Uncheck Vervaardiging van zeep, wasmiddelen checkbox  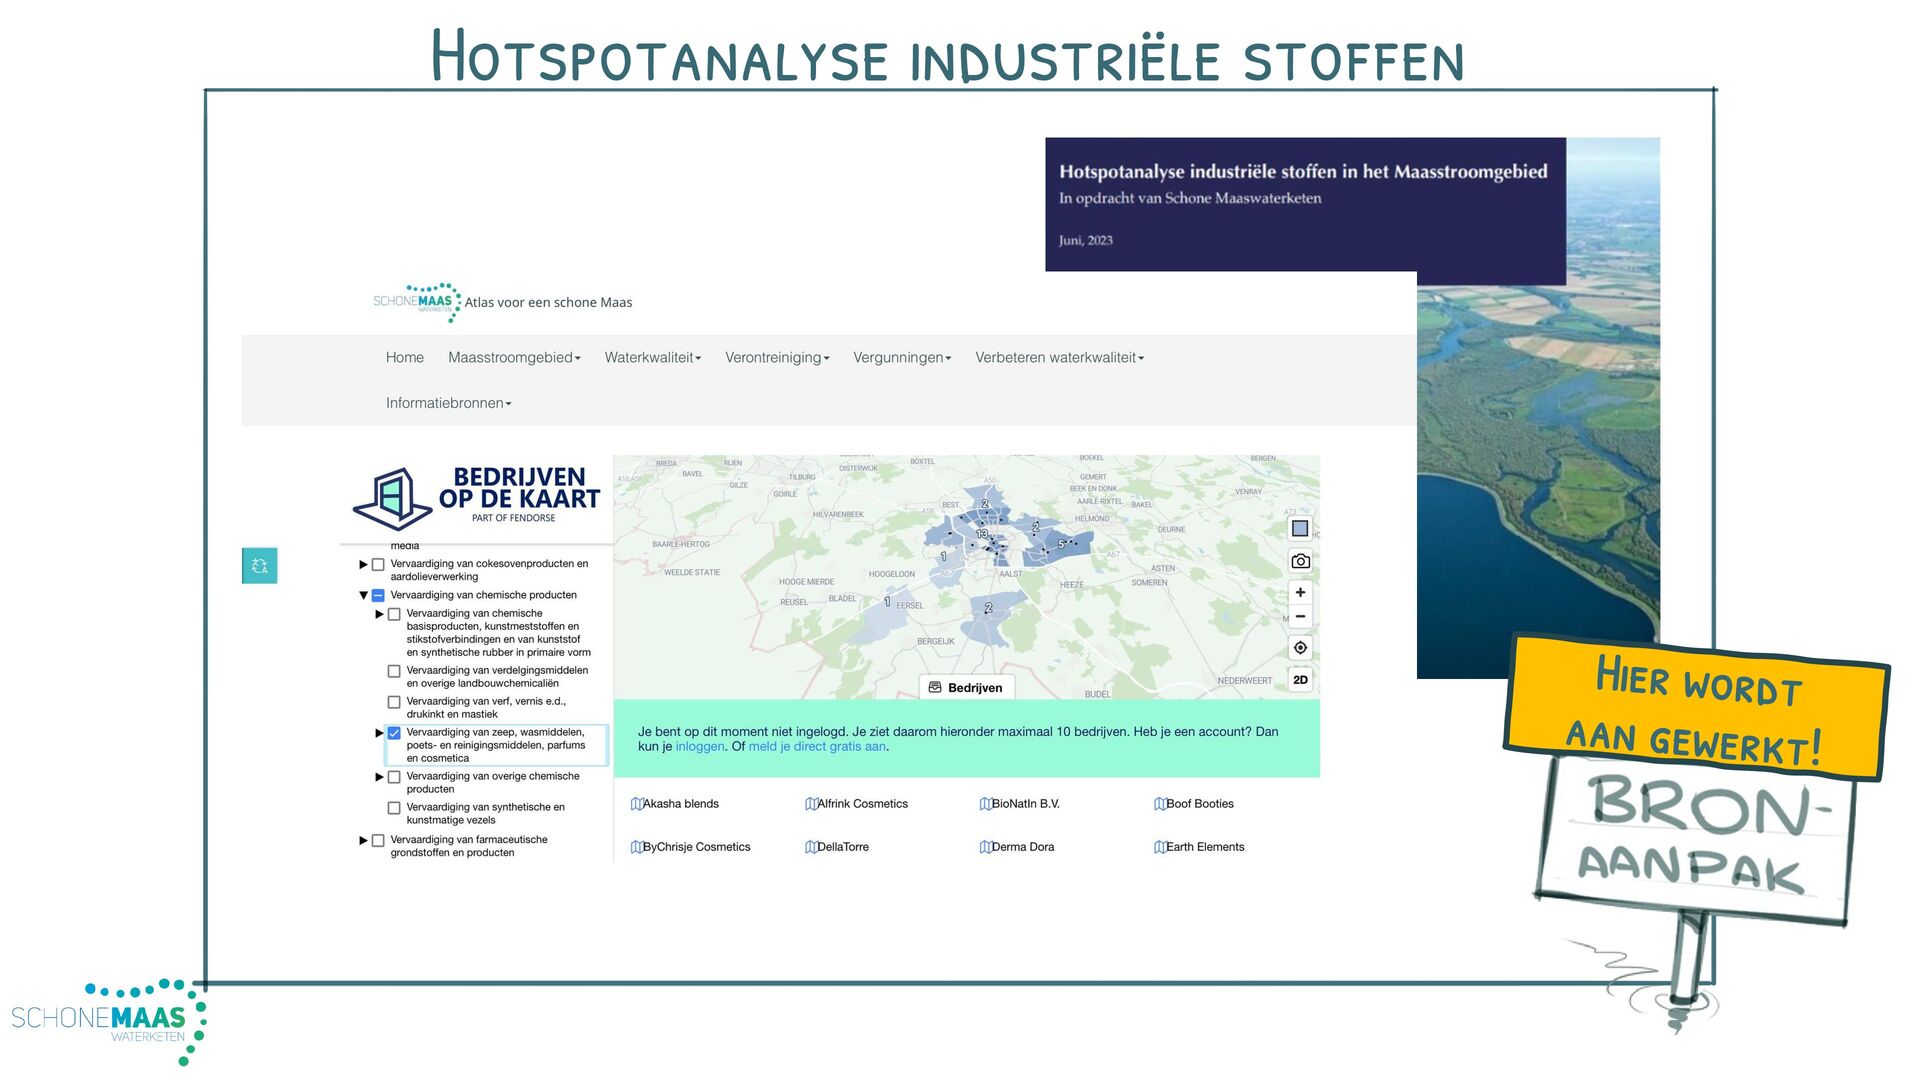pyautogui.click(x=394, y=733)
